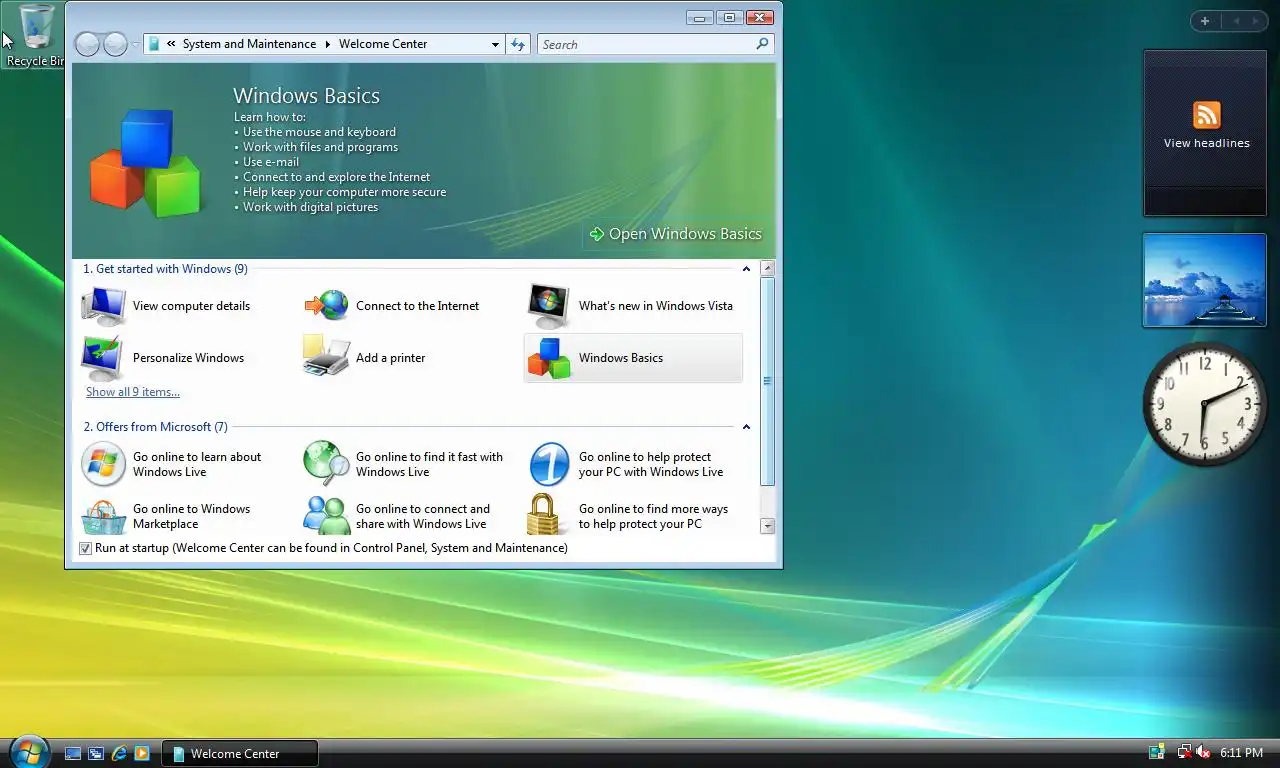Click Welcome Center in breadcrumb
The image size is (1280, 768).
tap(383, 44)
